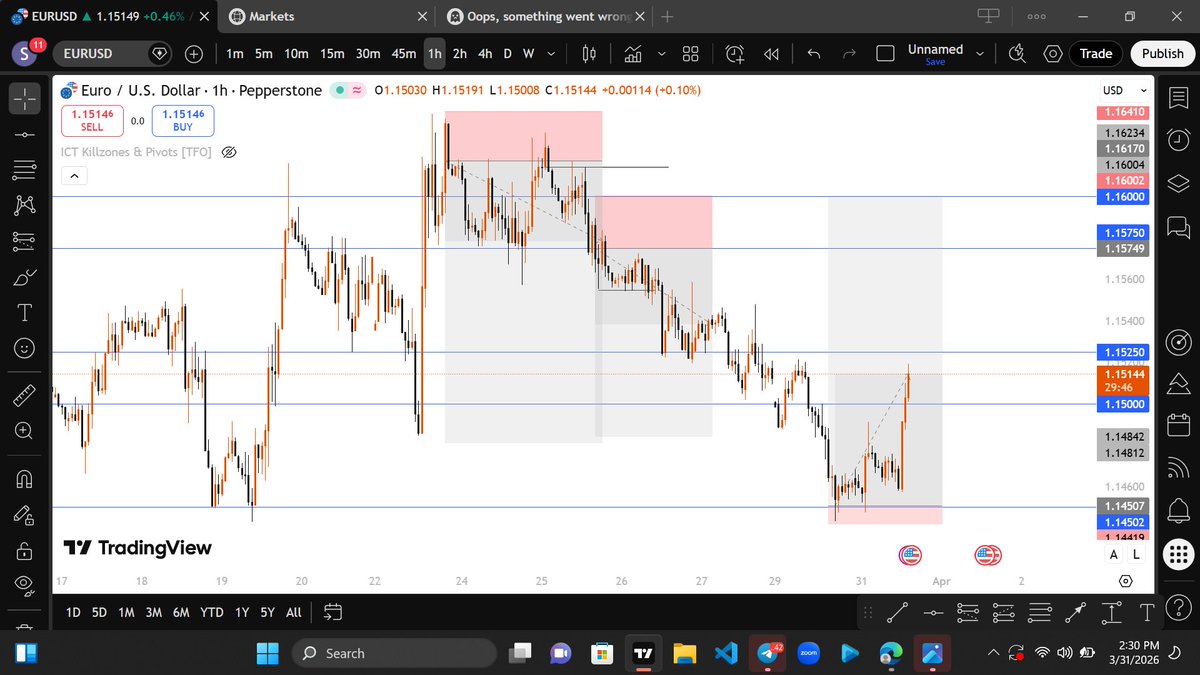Select the ruler measure tool
Image resolution: width=1200 pixels, height=675 pixels.
point(25,396)
